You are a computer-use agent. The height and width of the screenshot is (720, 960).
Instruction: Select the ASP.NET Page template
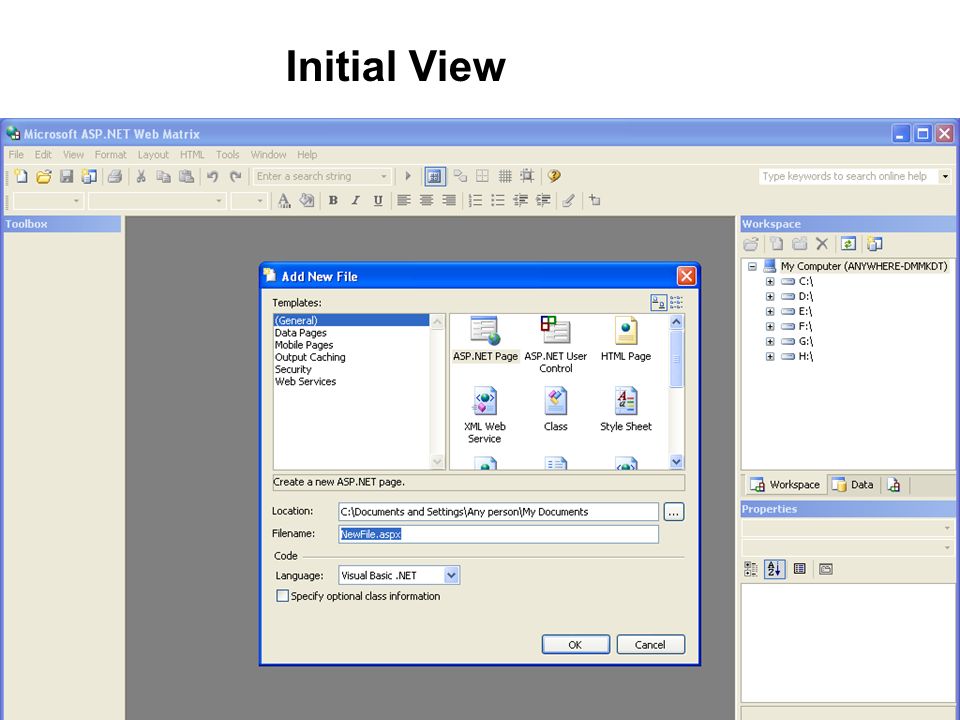pyautogui.click(x=486, y=339)
